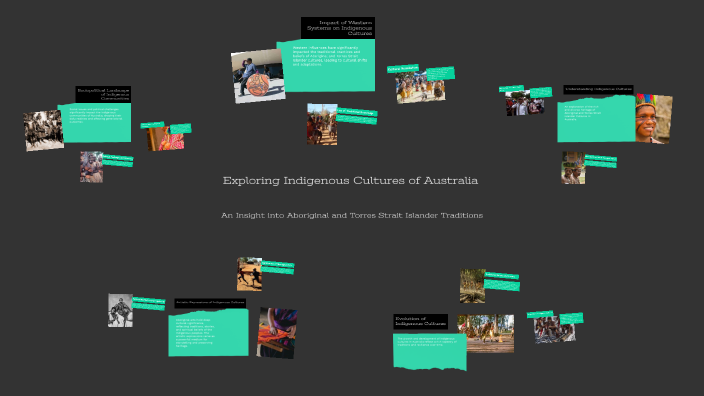
Task: Click the green panel starting 'The growth and development of indigenous'
Action: point(430,352)
